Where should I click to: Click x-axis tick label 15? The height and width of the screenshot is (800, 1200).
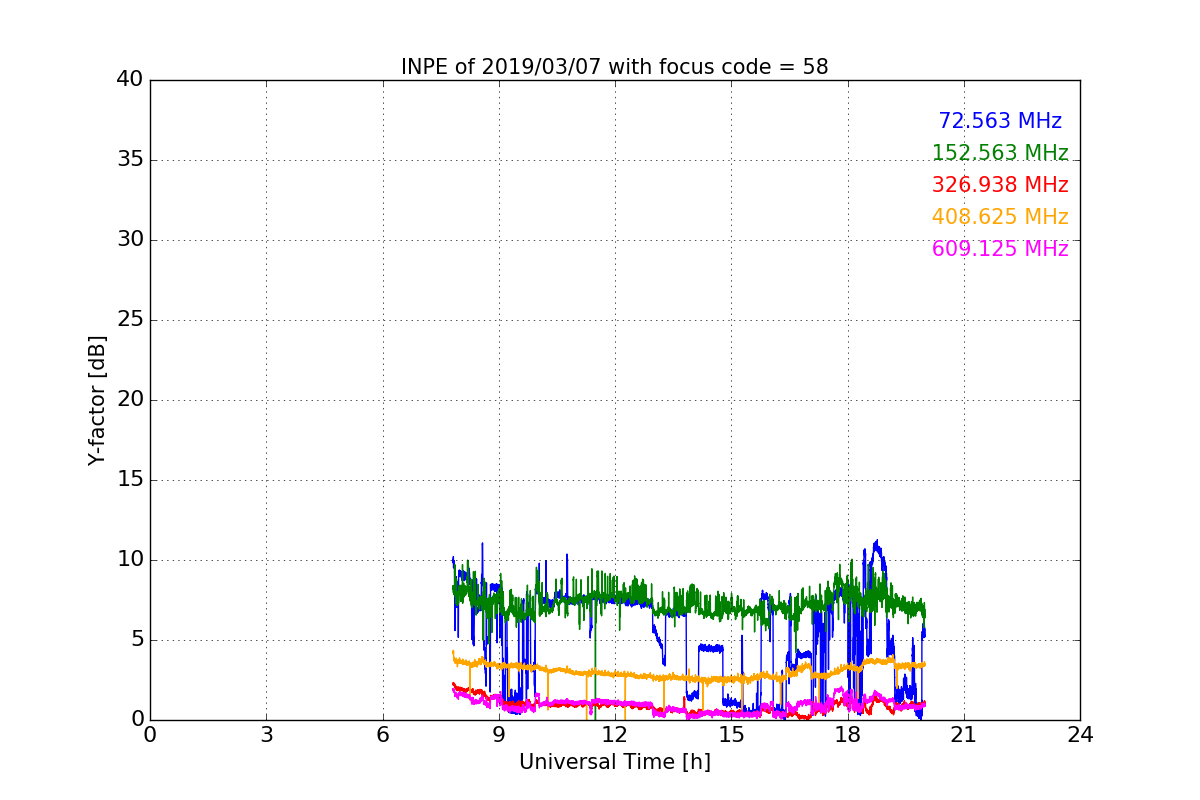click(x=731, y=734)
